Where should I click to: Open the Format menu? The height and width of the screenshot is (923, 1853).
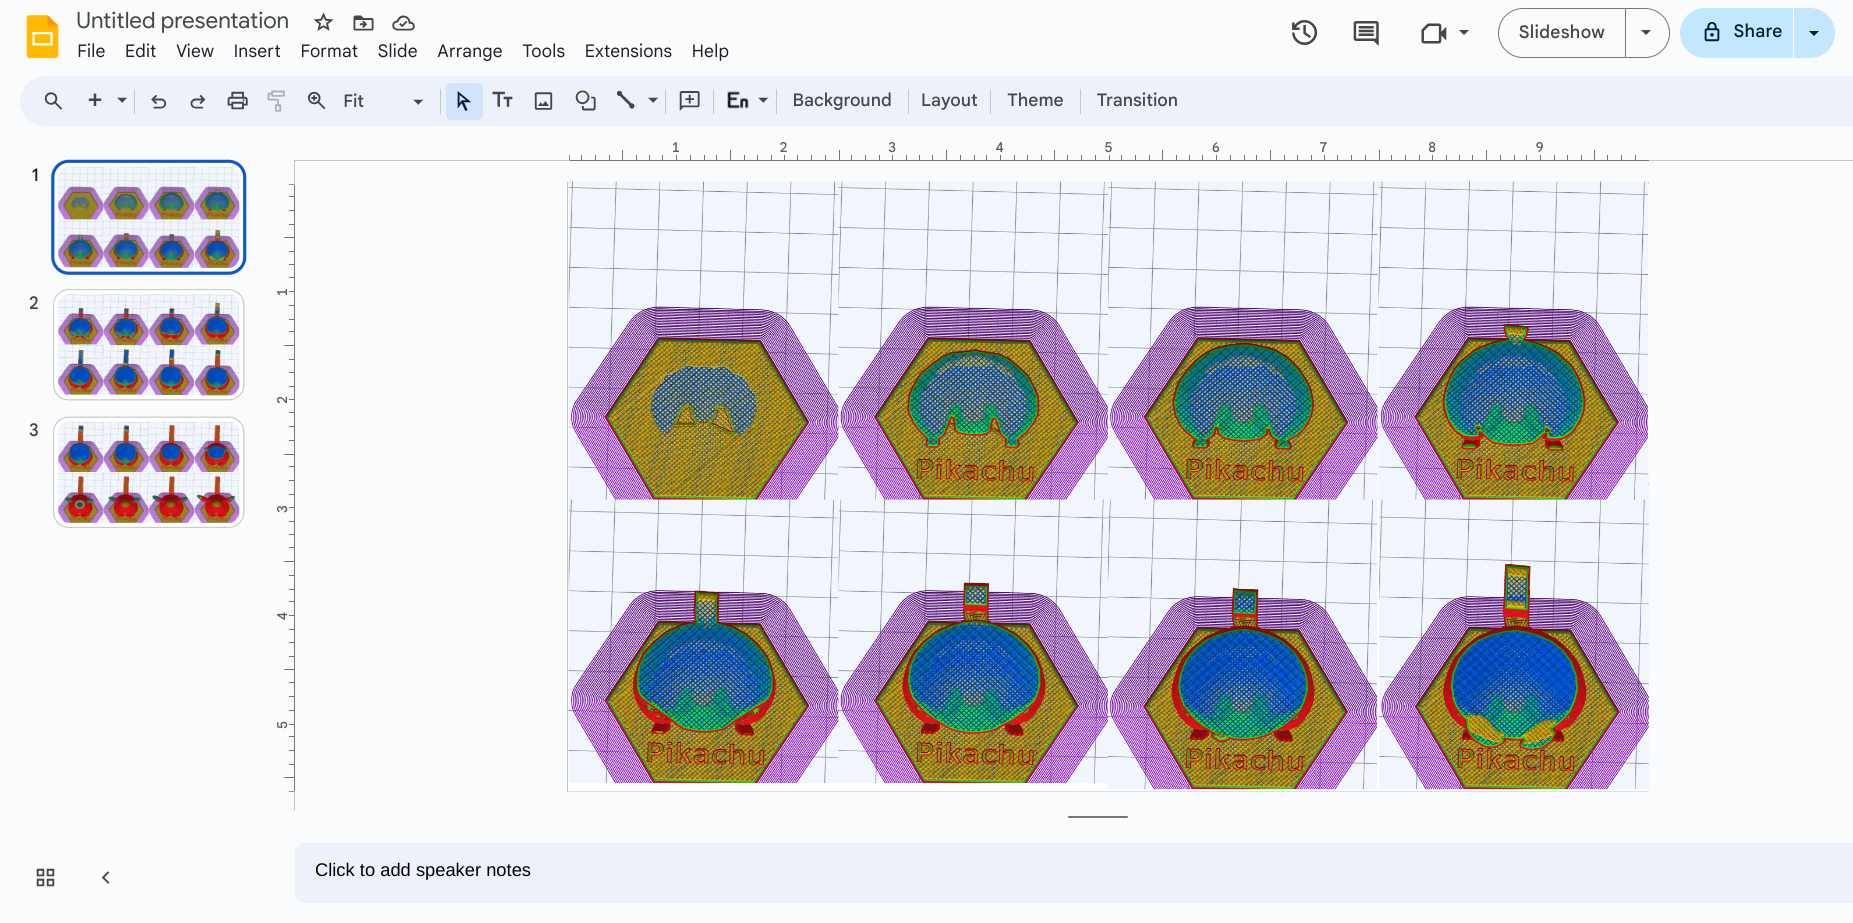329,51
